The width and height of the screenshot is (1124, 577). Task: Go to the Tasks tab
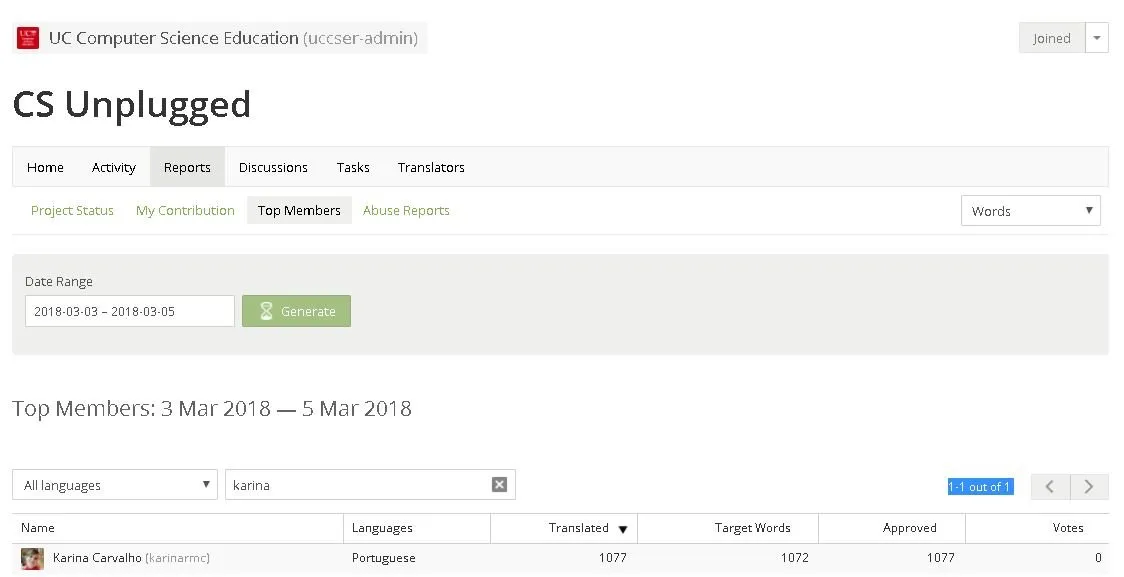pos(353,167)
